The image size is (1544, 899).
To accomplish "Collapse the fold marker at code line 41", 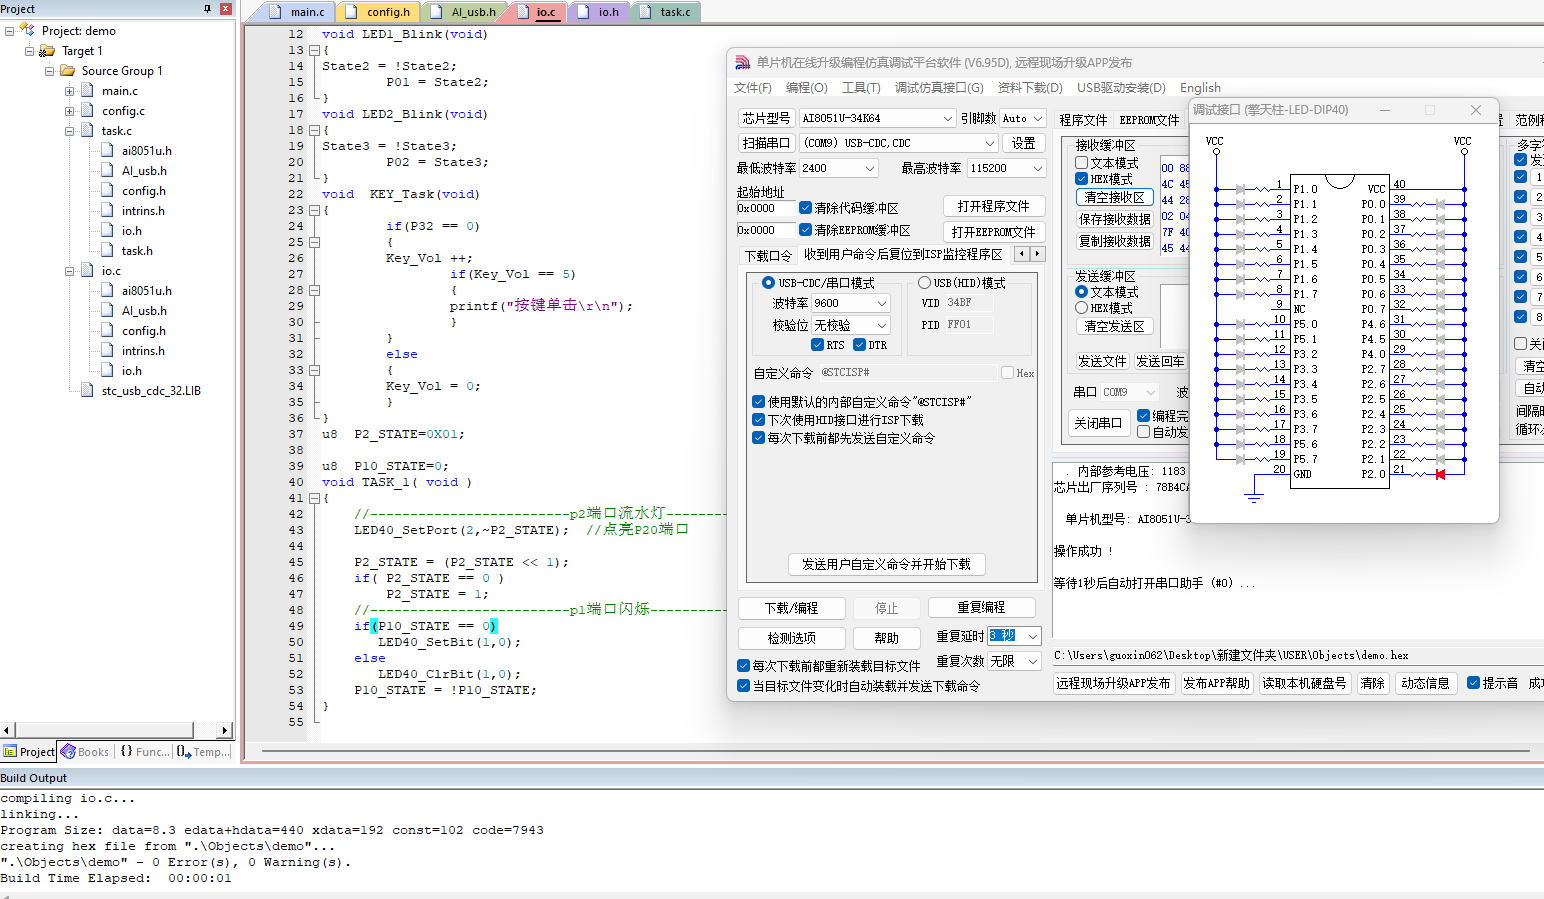I will click(x=314, y=498).
